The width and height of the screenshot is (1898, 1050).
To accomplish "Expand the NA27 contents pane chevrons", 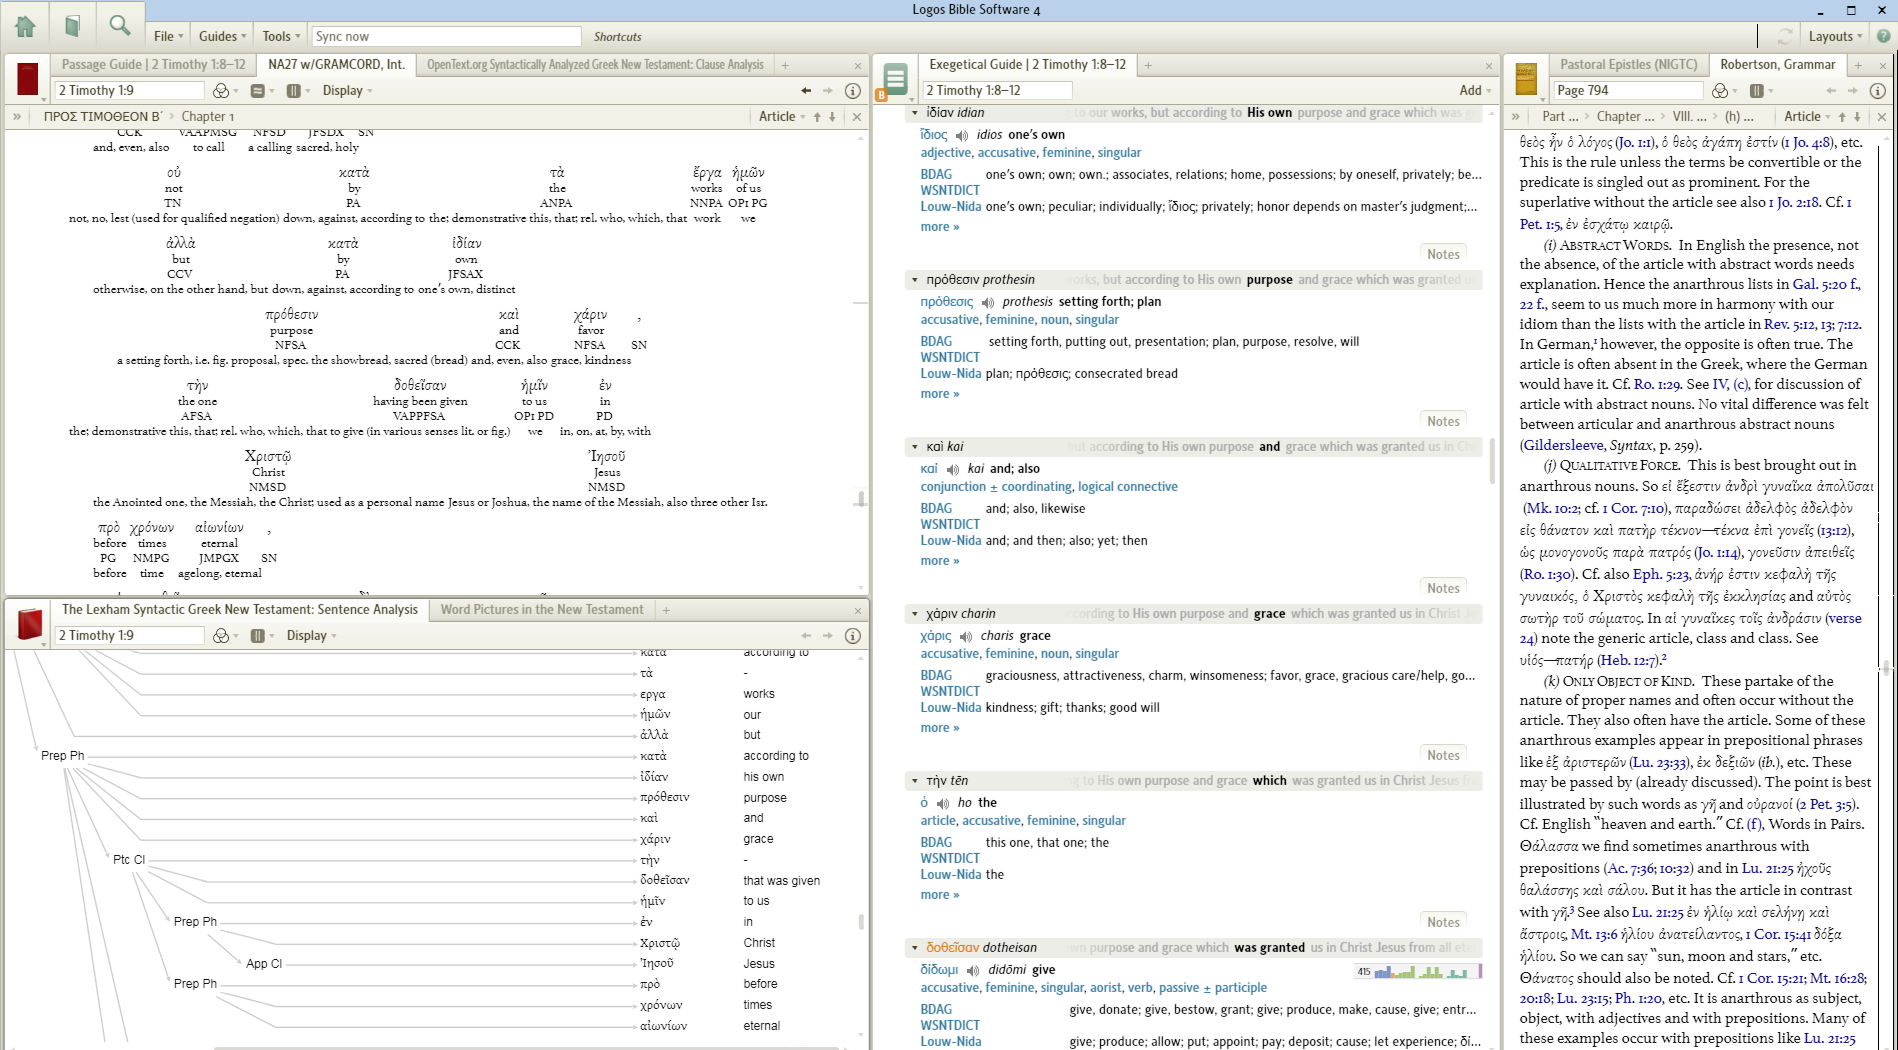I will 17,117.
